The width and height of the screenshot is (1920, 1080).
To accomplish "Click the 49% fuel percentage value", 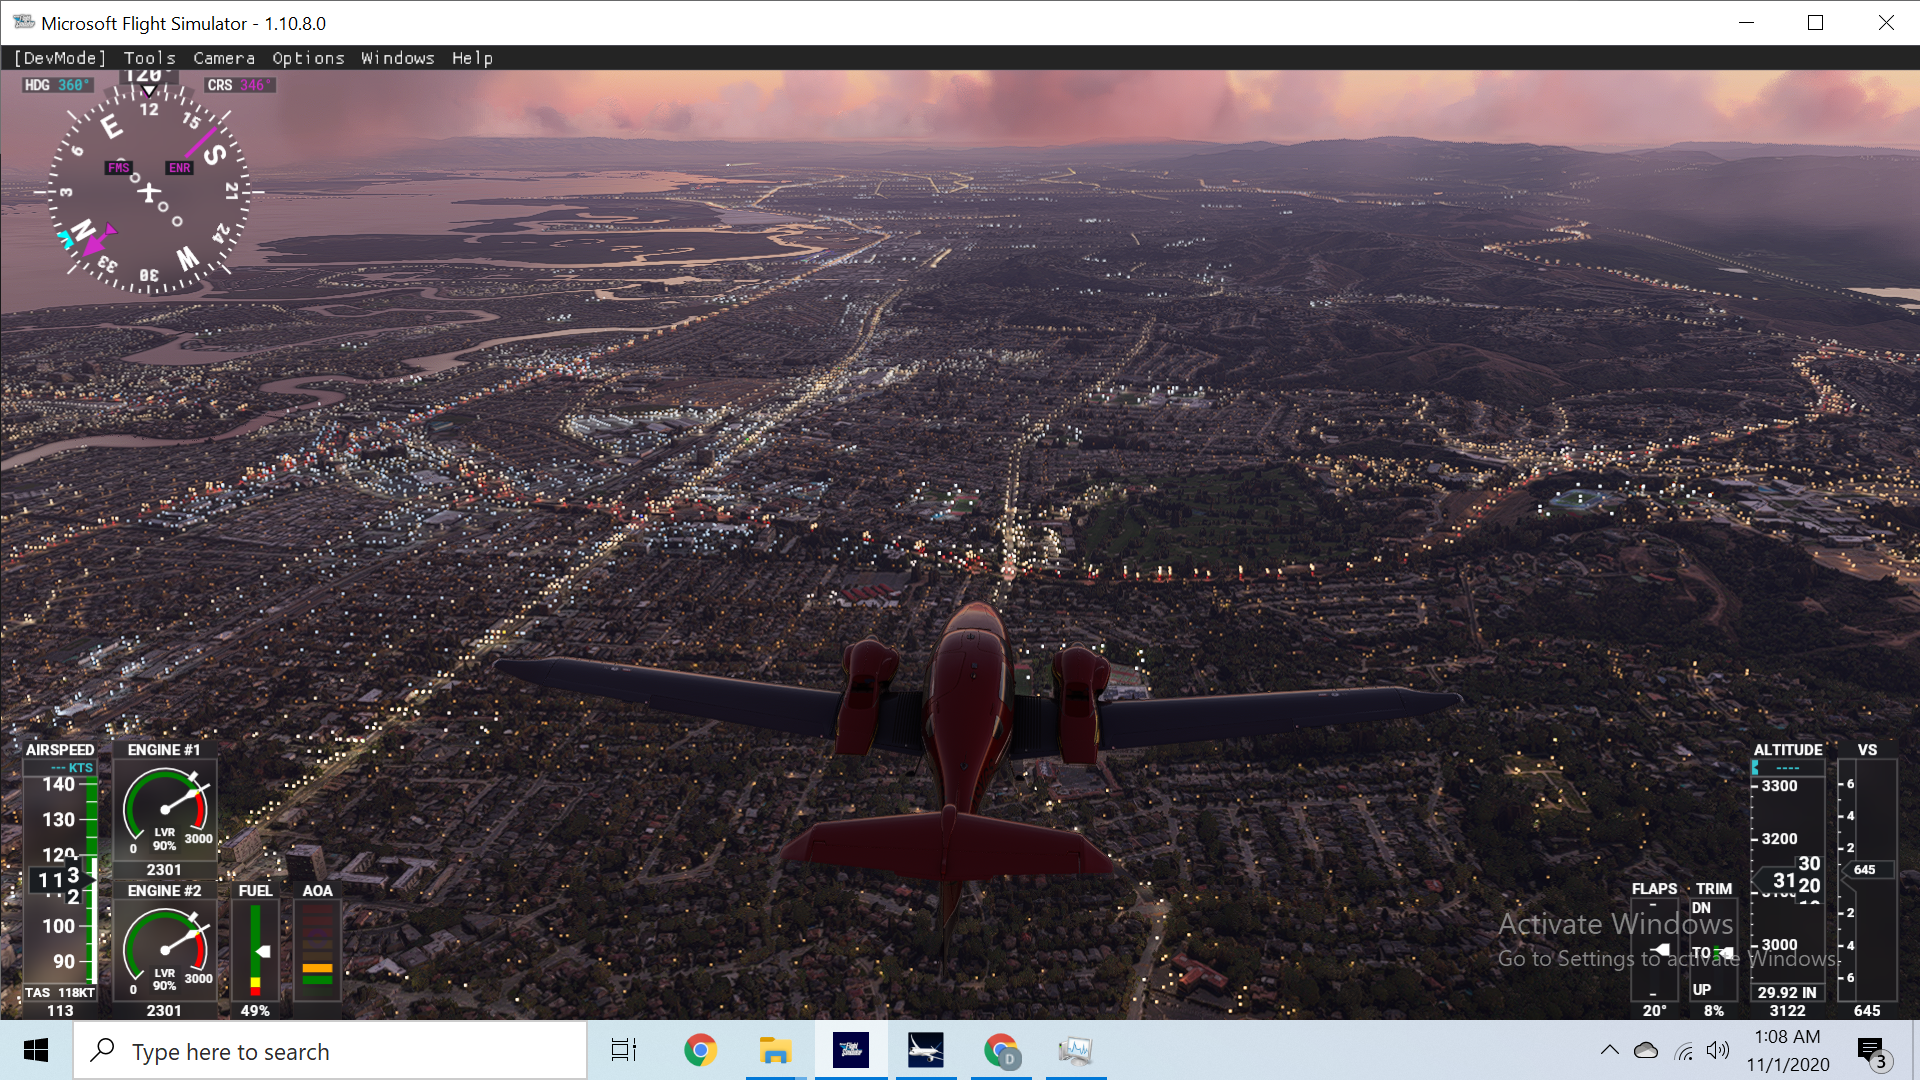I will [255, 1011].
